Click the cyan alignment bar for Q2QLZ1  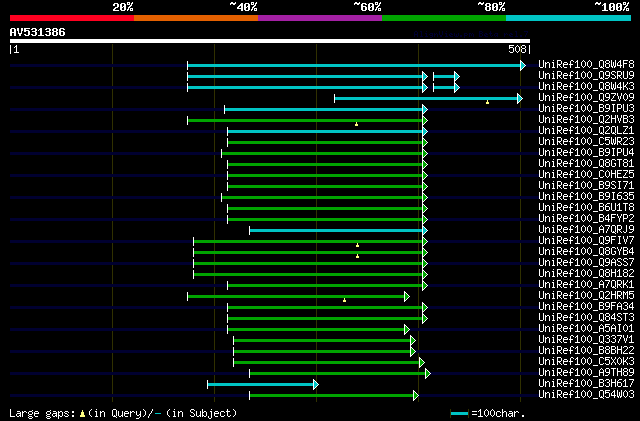click(324, 131)
